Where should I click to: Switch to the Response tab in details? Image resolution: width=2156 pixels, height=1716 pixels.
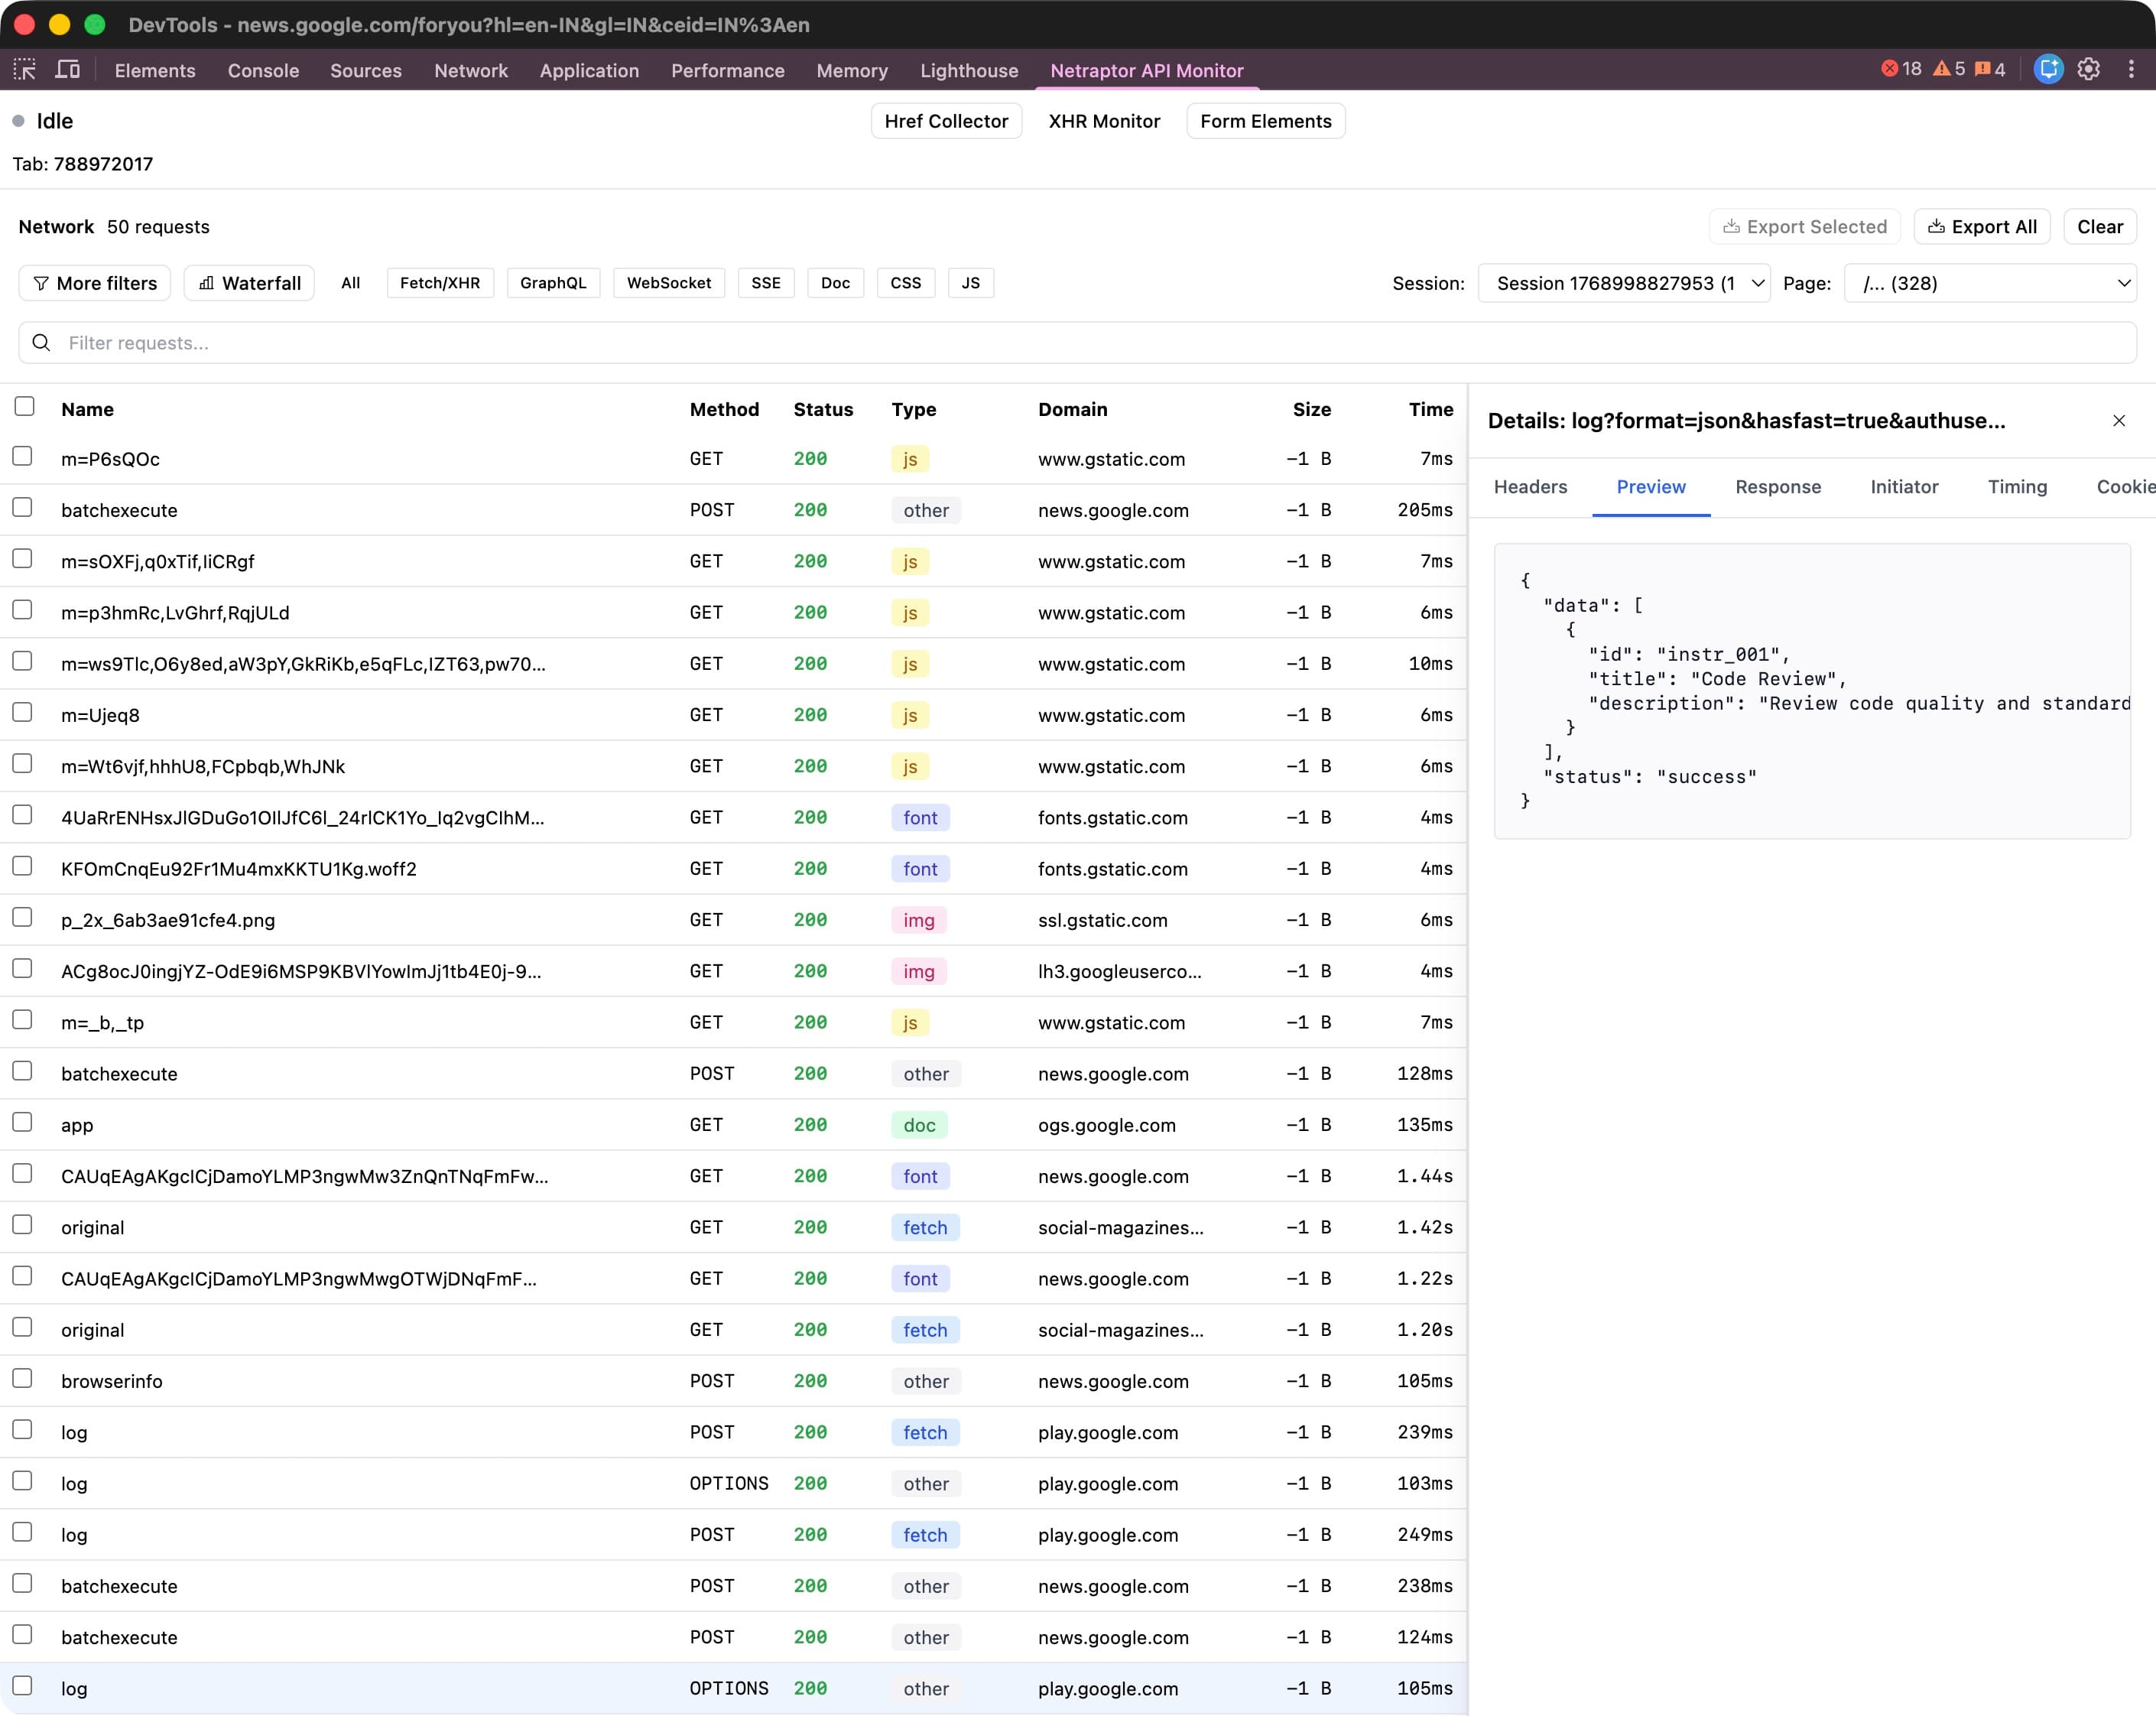coord(1779,487)
